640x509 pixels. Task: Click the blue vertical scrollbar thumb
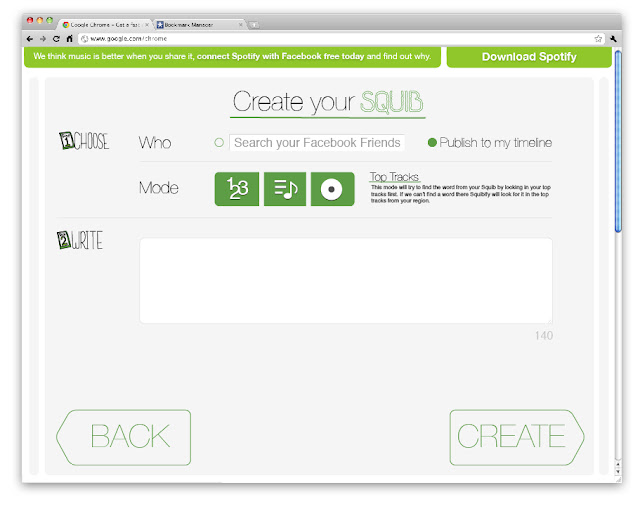coord(618,141)
